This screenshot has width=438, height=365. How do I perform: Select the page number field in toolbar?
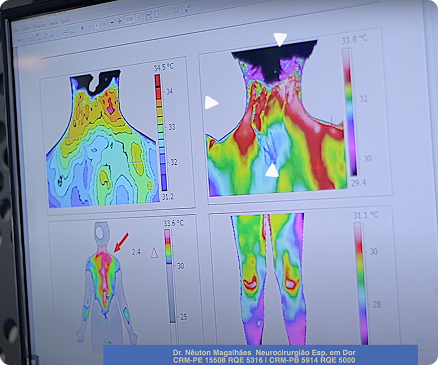click(x=96, y=25)
